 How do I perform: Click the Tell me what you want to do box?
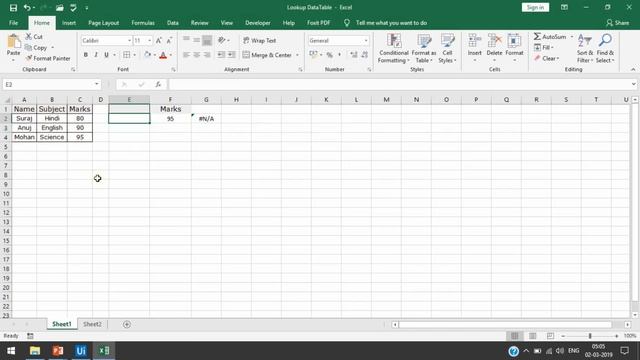[x=391, y=23]
